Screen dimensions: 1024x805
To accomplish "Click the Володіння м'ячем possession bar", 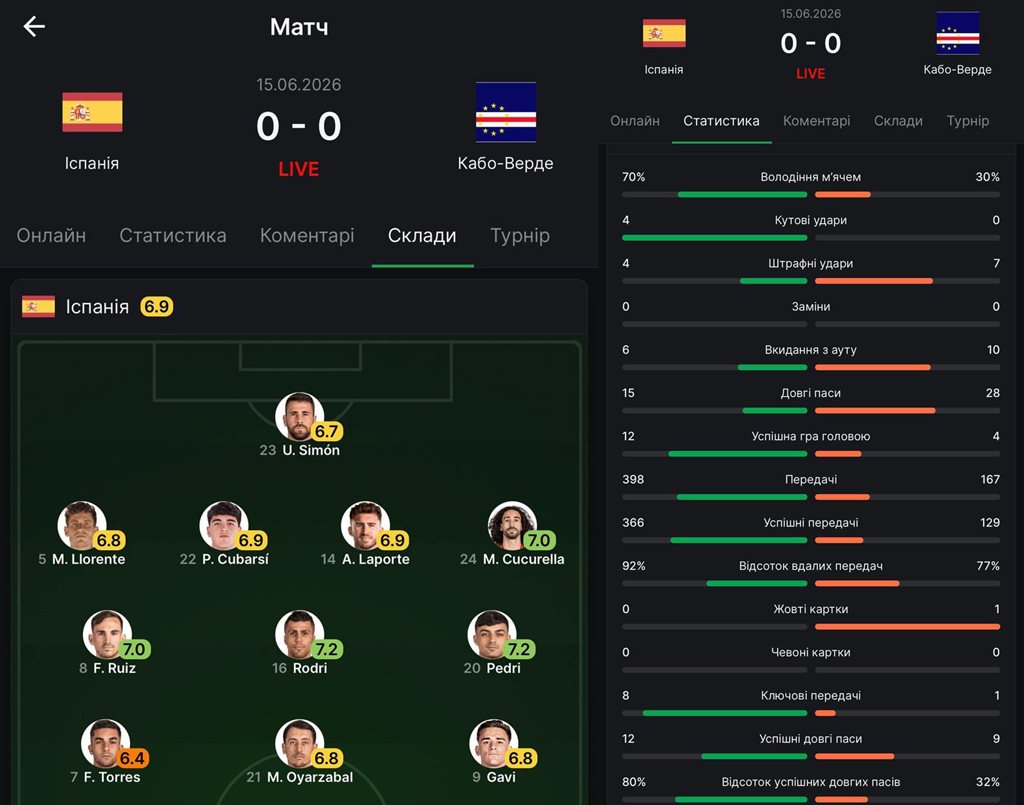I will (810, 195).
